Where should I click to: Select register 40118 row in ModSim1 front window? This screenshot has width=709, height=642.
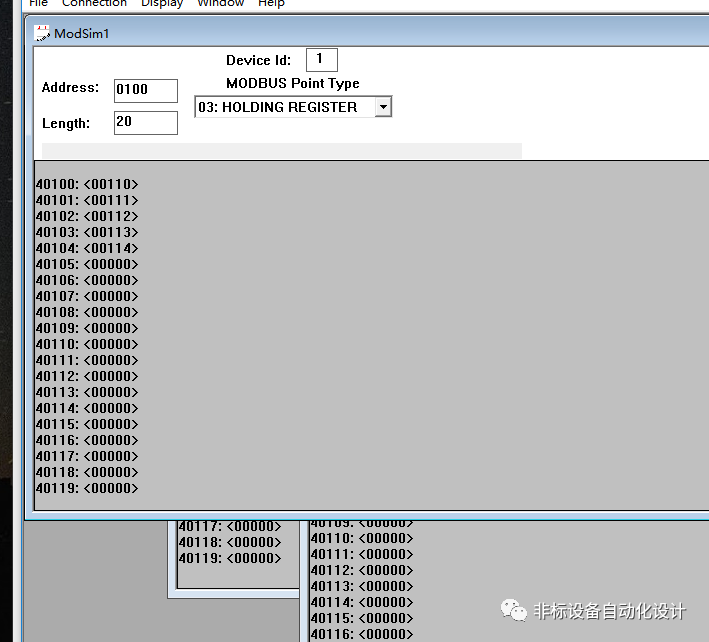[x=87, y=472]
